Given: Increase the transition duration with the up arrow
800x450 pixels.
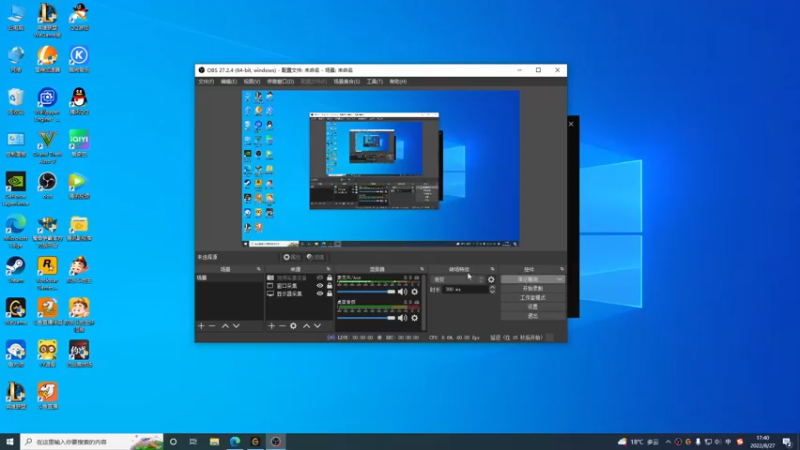Looking at the screenshot, I should pos(492,287).
